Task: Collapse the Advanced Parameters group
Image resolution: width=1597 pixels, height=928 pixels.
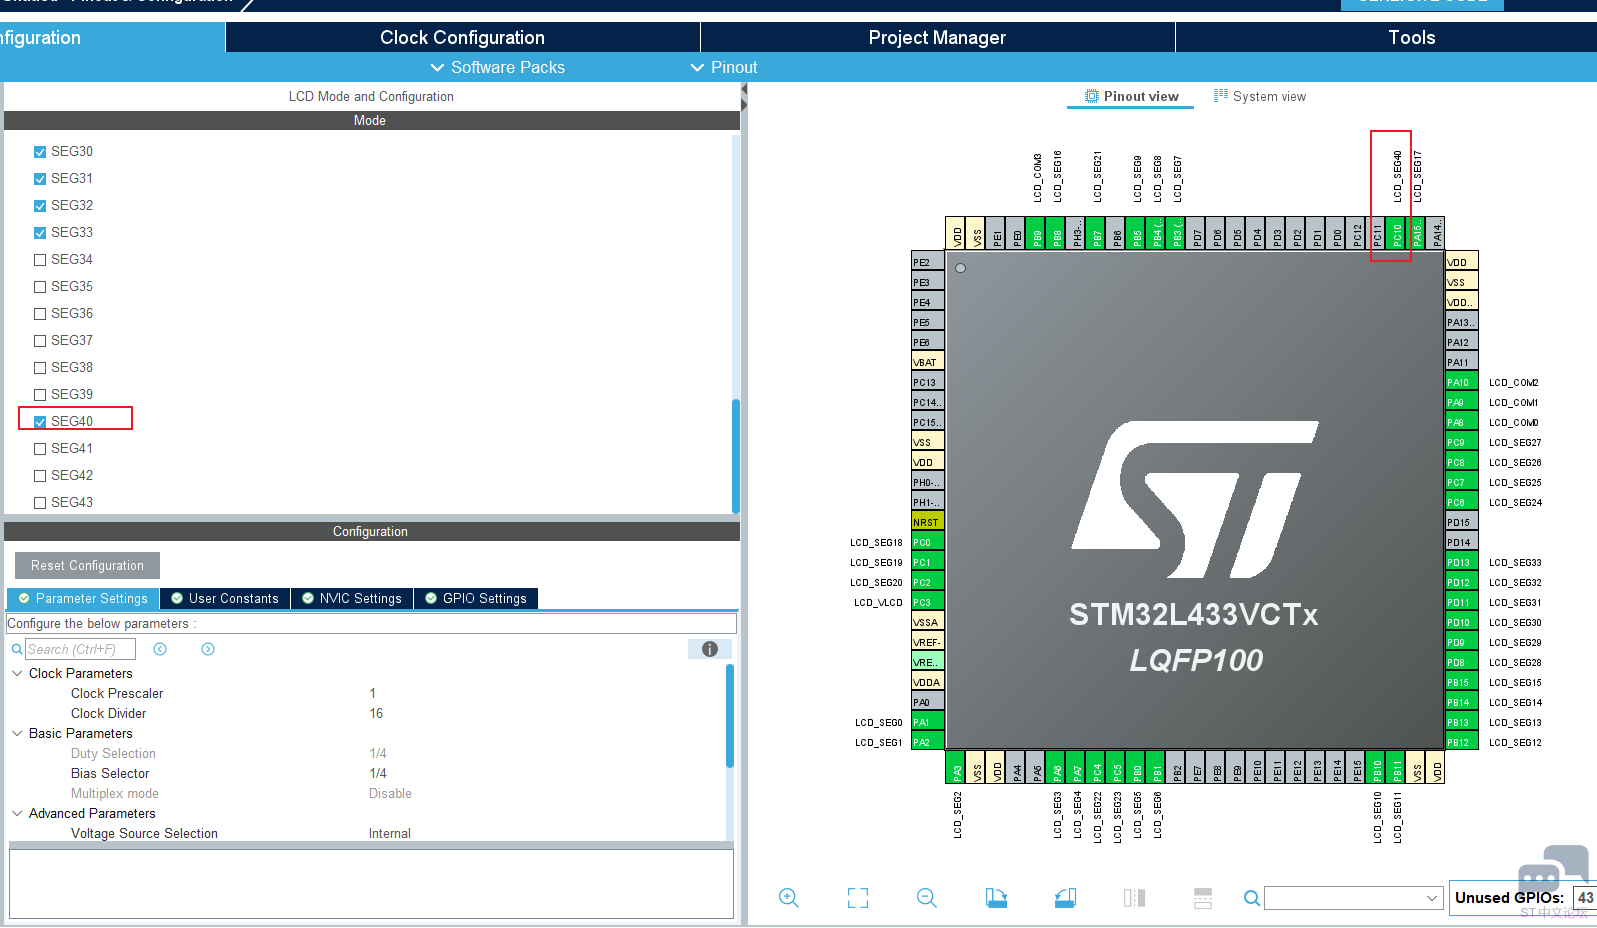Action: pyautogui.click(x=17, y=813)
